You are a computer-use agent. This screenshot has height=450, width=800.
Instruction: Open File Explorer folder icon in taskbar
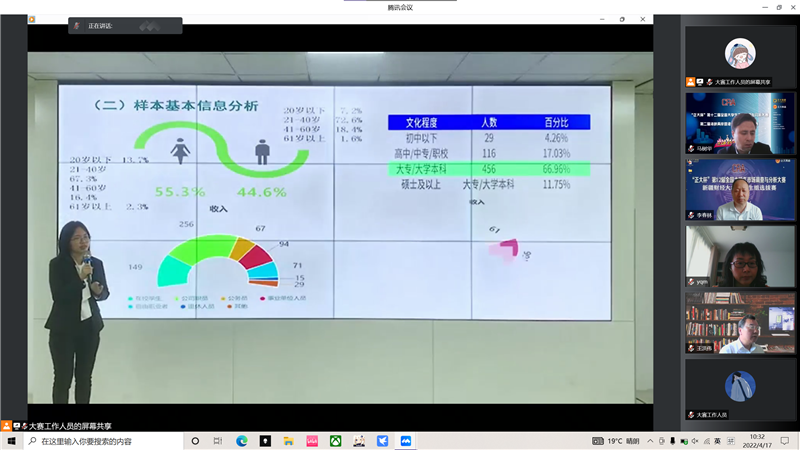(288, 441)
